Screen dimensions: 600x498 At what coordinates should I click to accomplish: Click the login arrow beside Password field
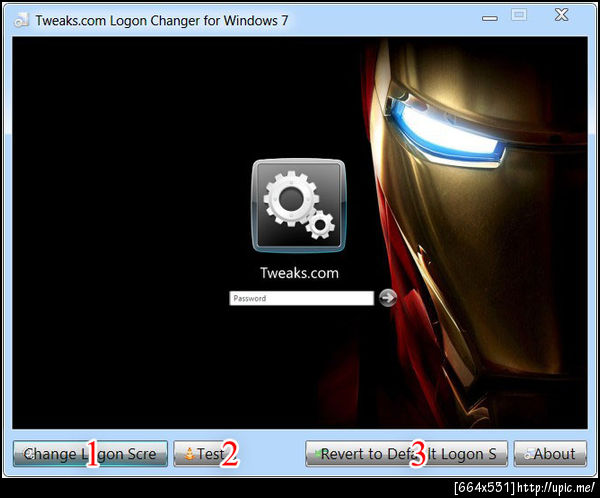click(x=388, y=298)
